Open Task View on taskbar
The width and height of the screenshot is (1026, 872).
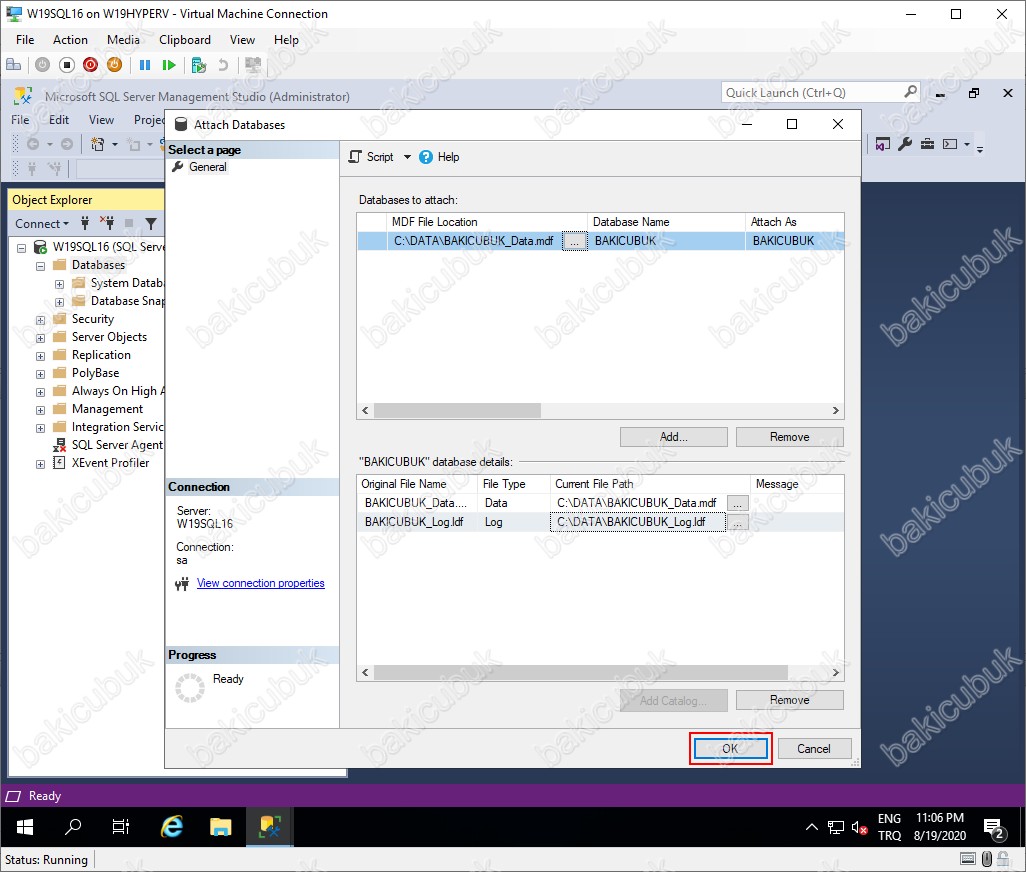coord(121,828)
